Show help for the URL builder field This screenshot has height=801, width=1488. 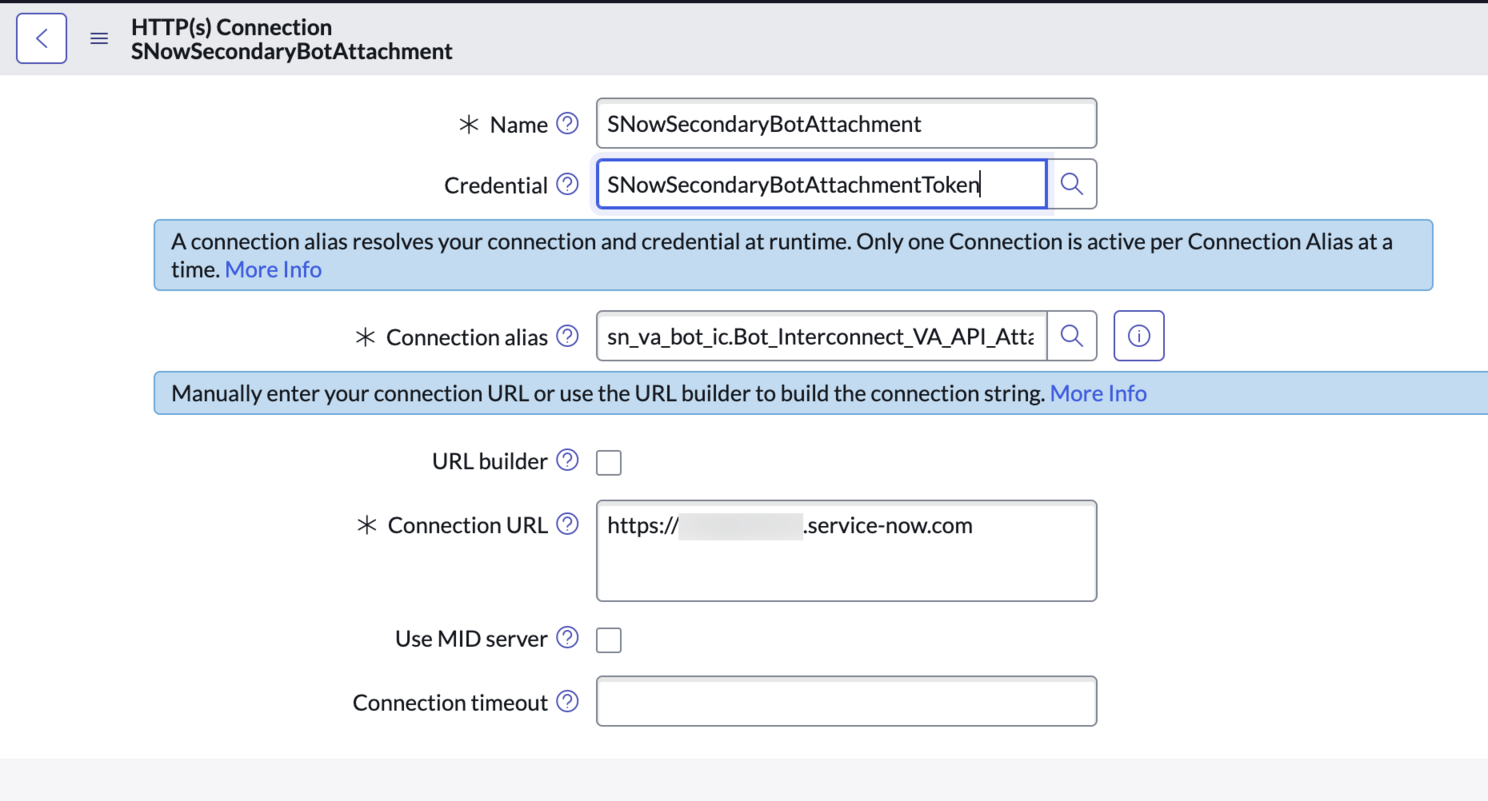point(567,460)
